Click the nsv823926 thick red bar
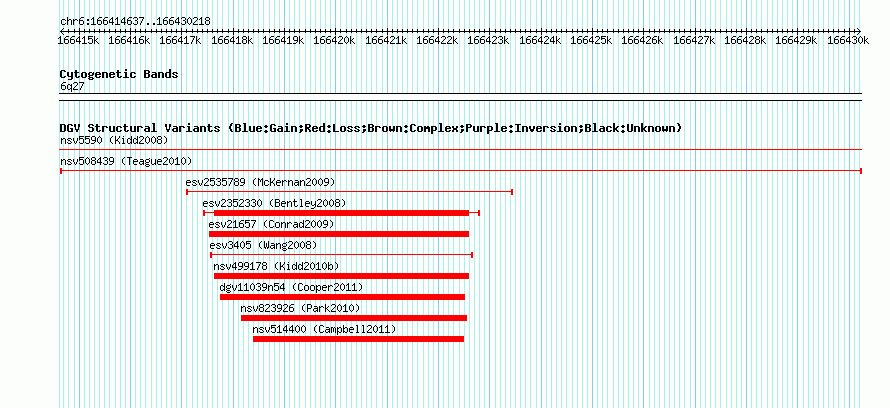 click(x=354, y=318)
